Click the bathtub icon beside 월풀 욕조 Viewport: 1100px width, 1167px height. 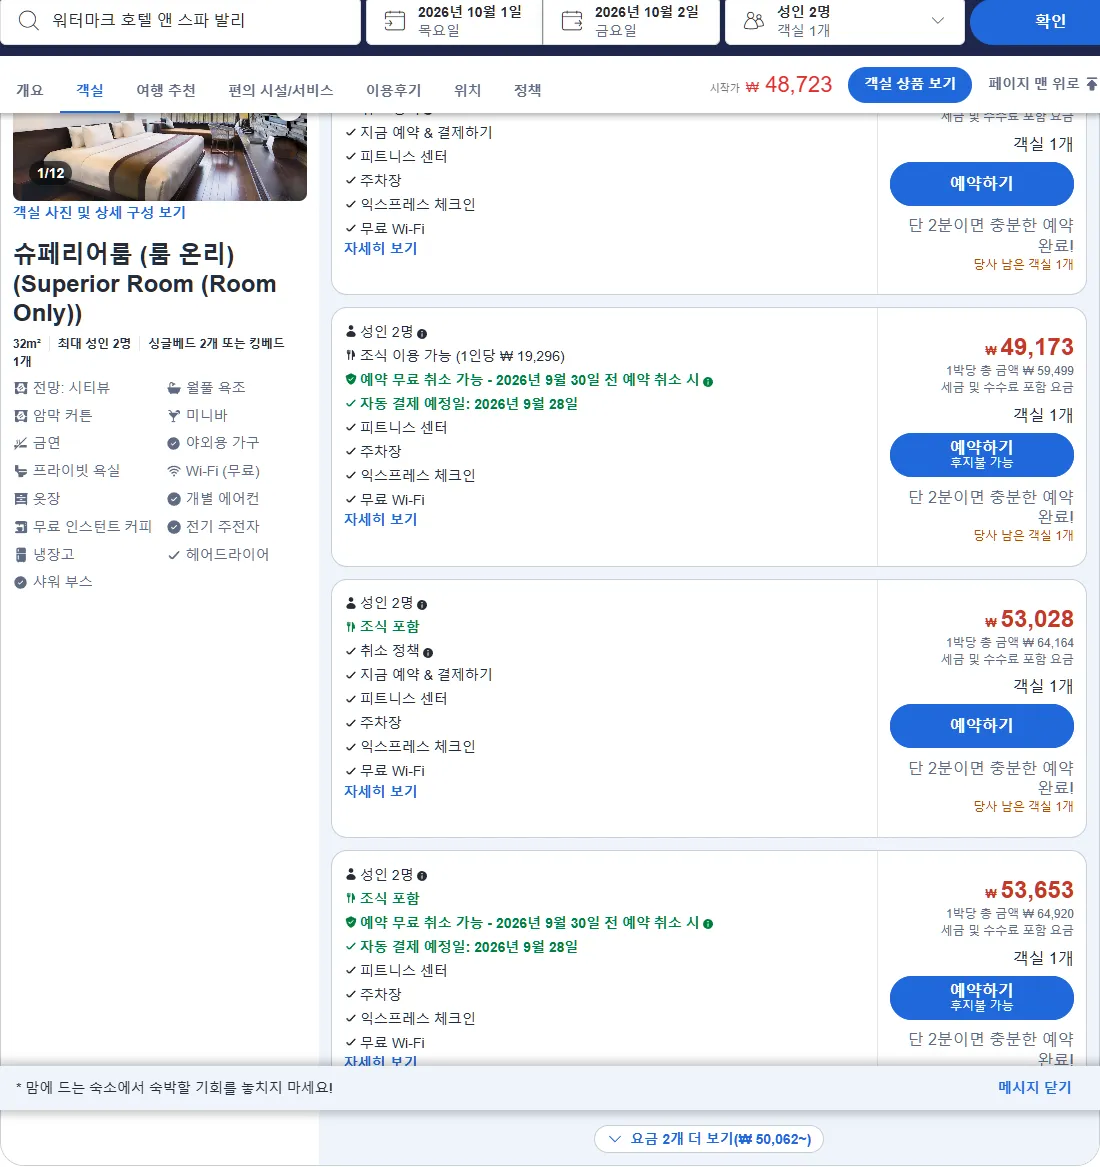(173, 388)
